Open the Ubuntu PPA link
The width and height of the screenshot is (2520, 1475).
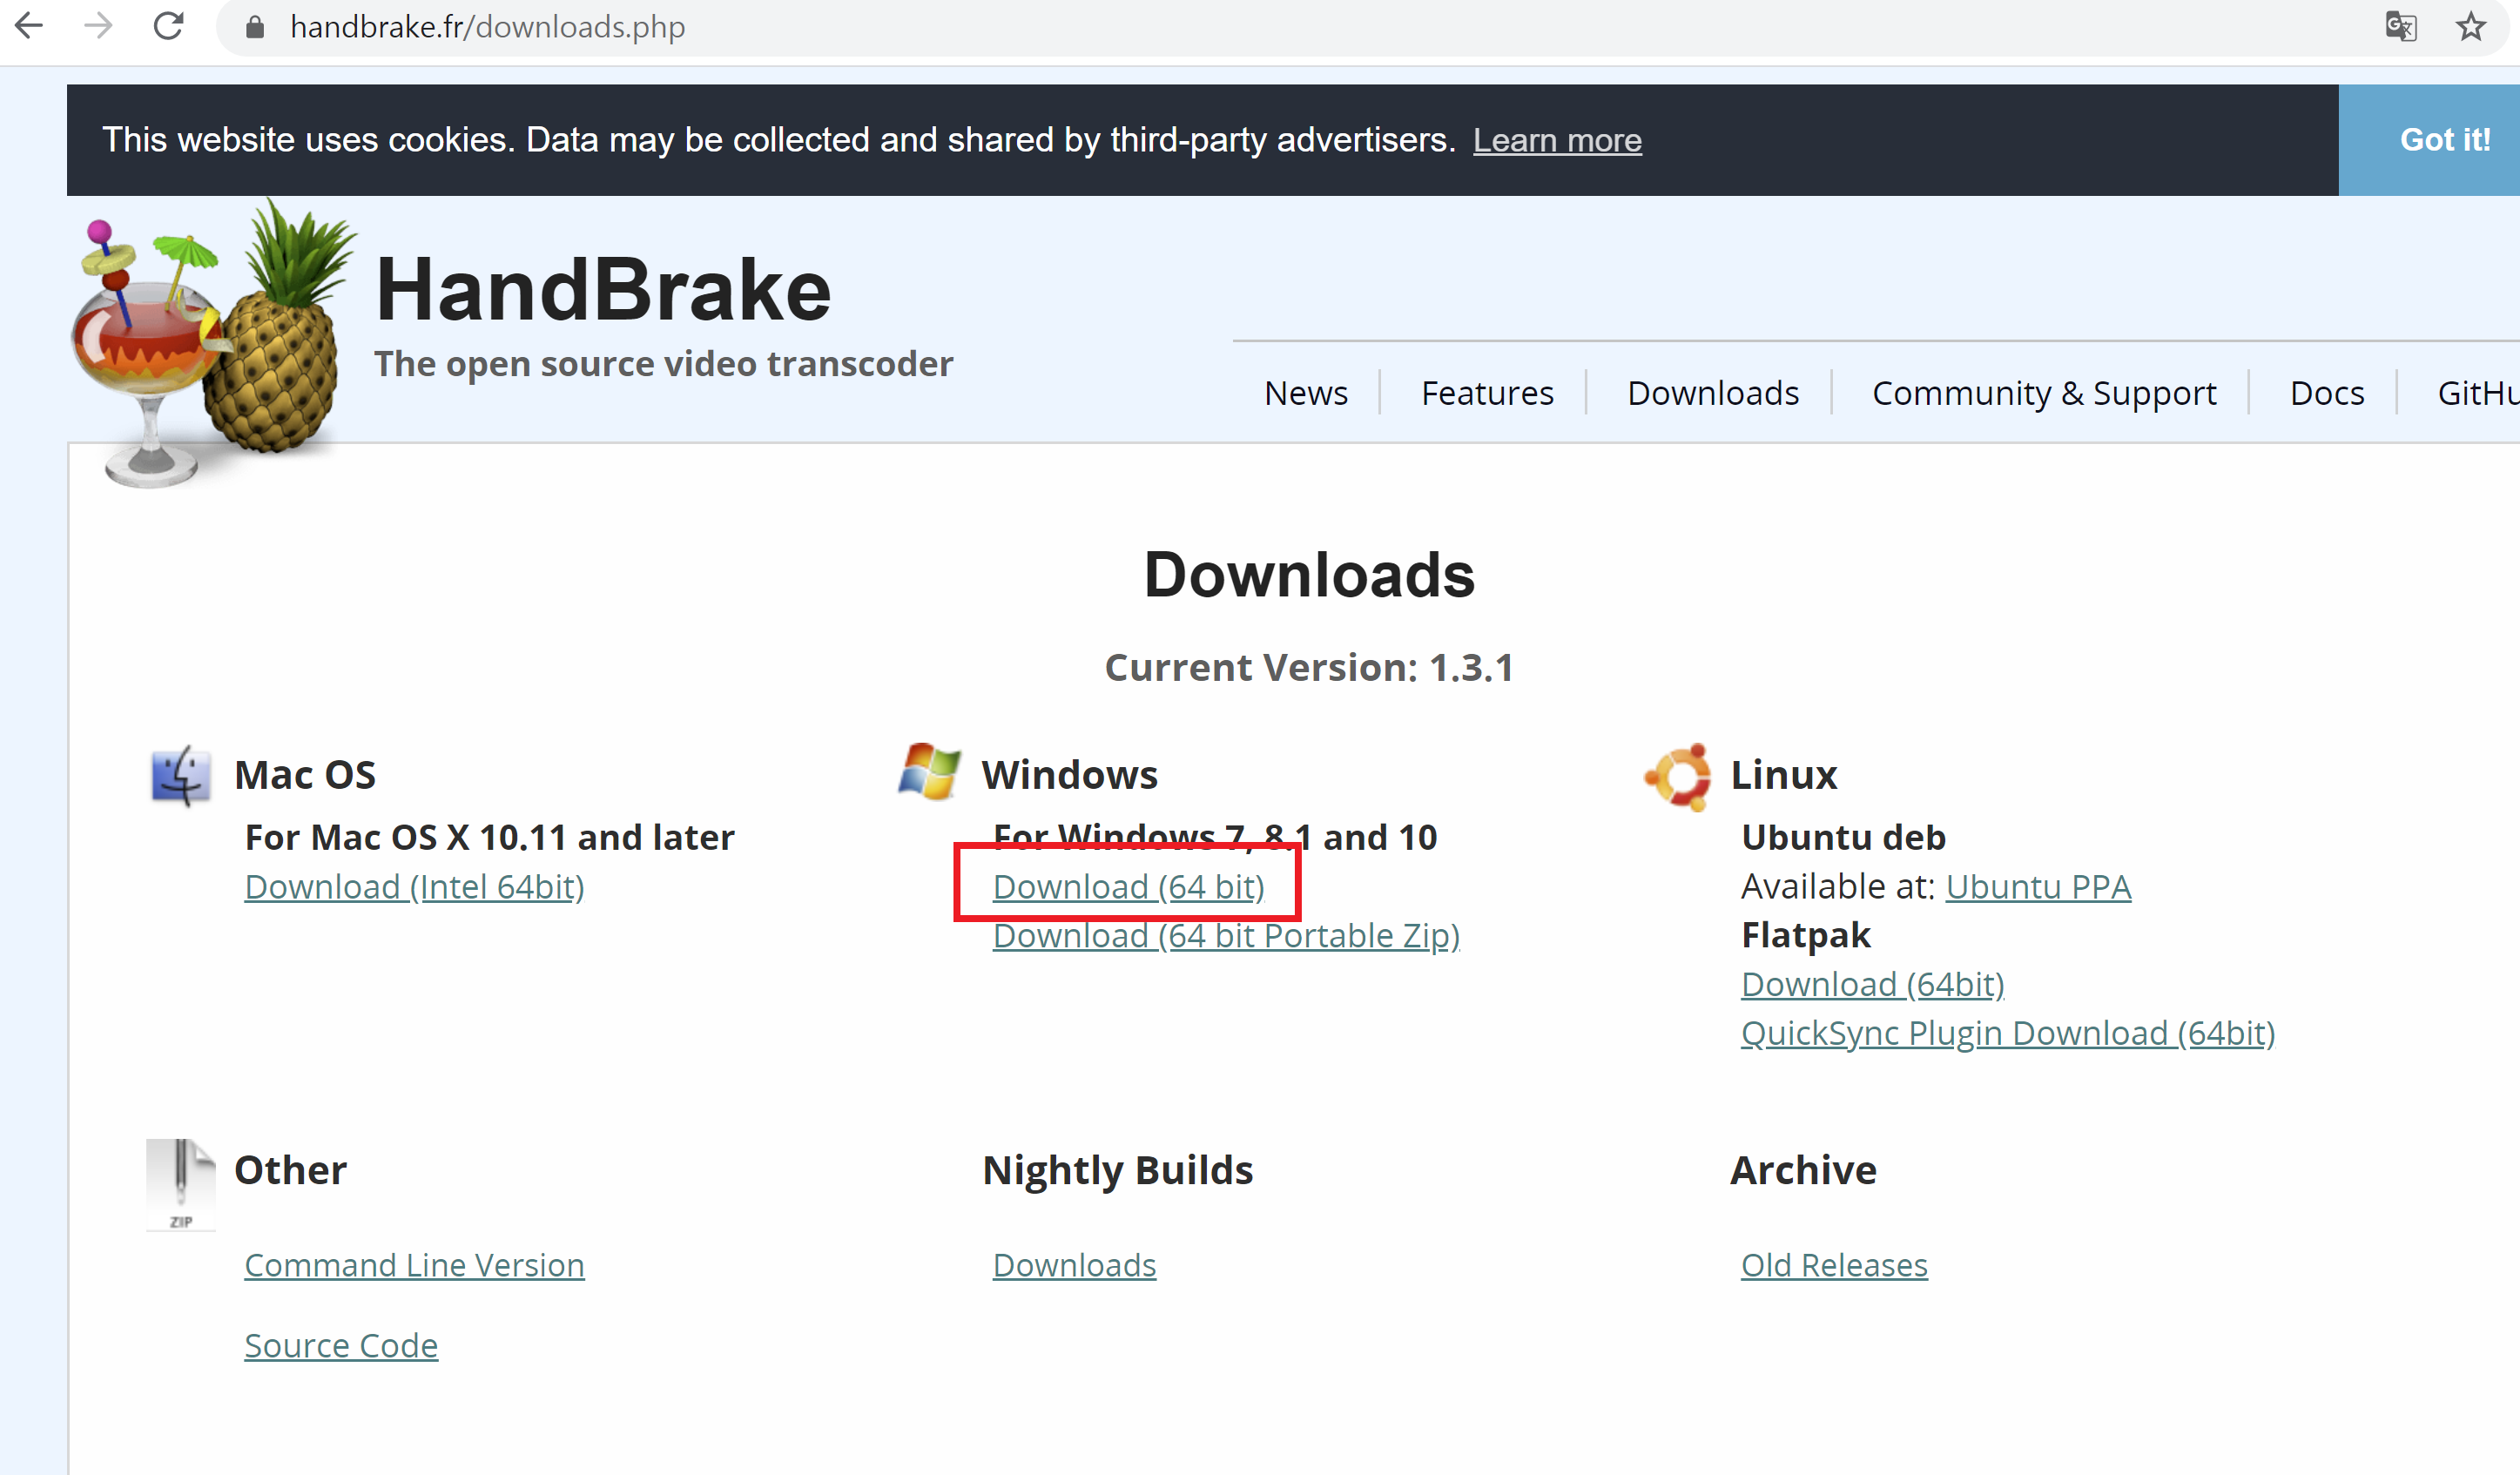coord(2038,887)
